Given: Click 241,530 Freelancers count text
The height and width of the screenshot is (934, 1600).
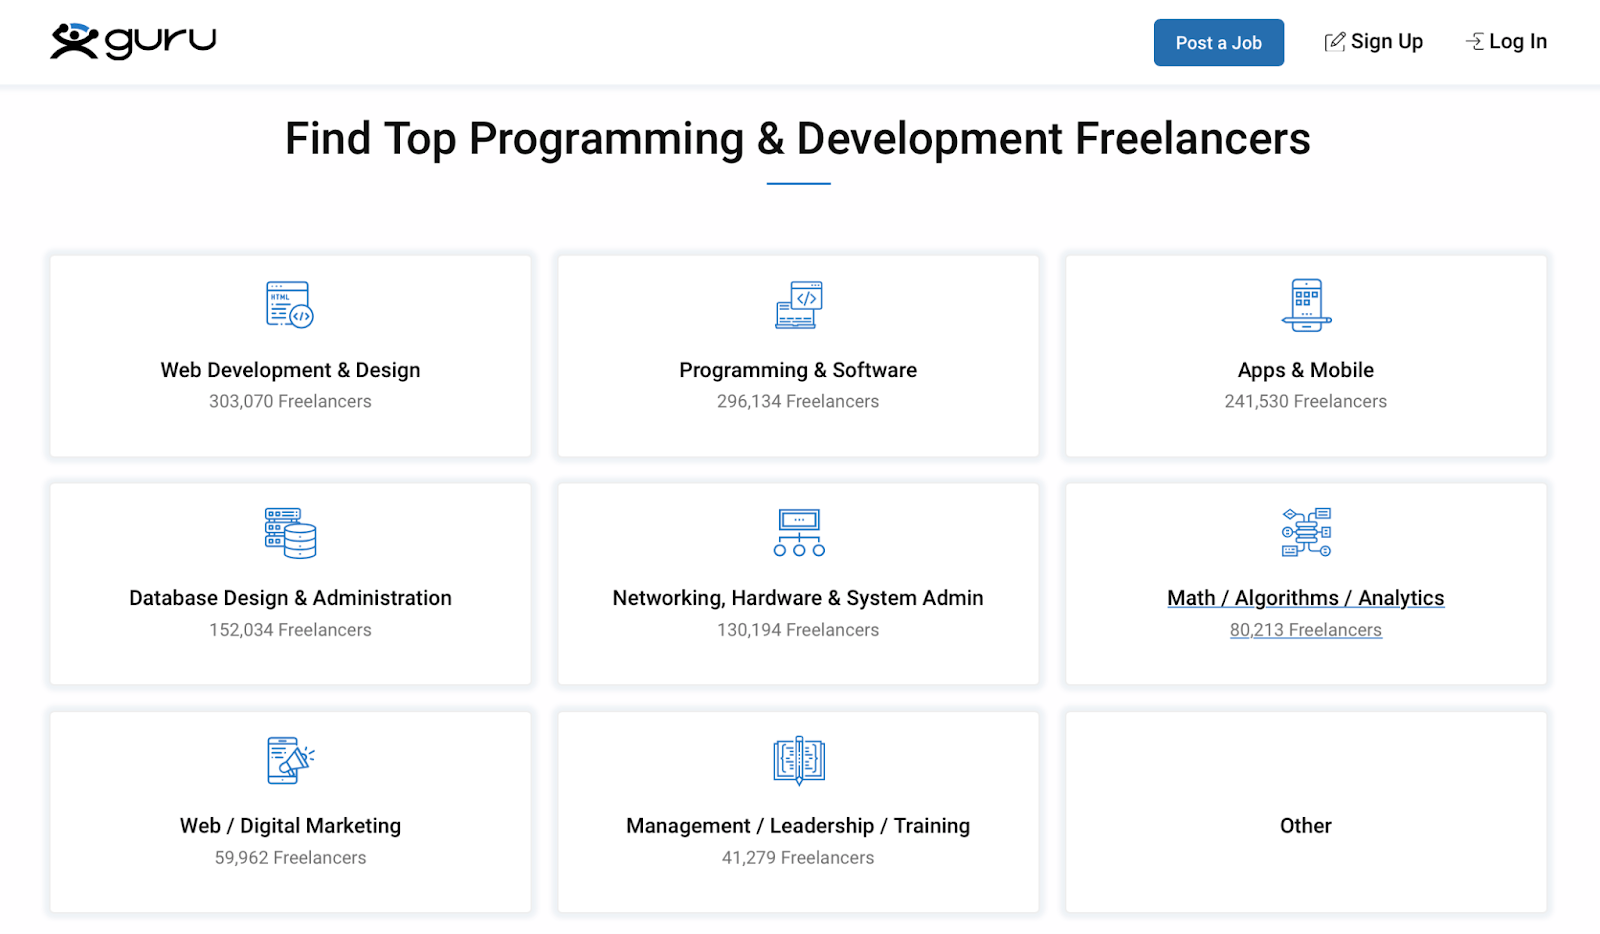Looking at the screenshot, I should (x=1306, y=401).
